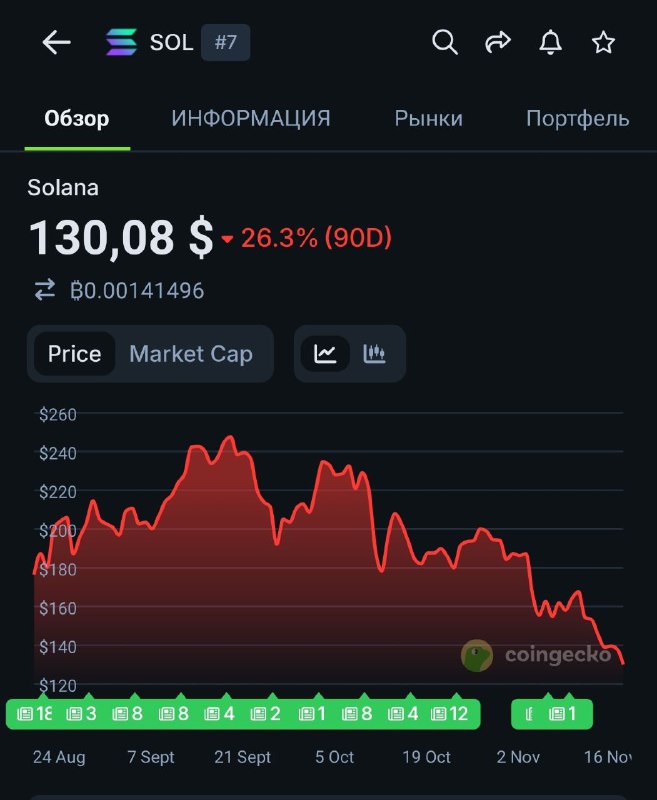This screenshot has height=800, width=657.
Task: Switch to the Рынки tab
Action: tap(430, 117)
